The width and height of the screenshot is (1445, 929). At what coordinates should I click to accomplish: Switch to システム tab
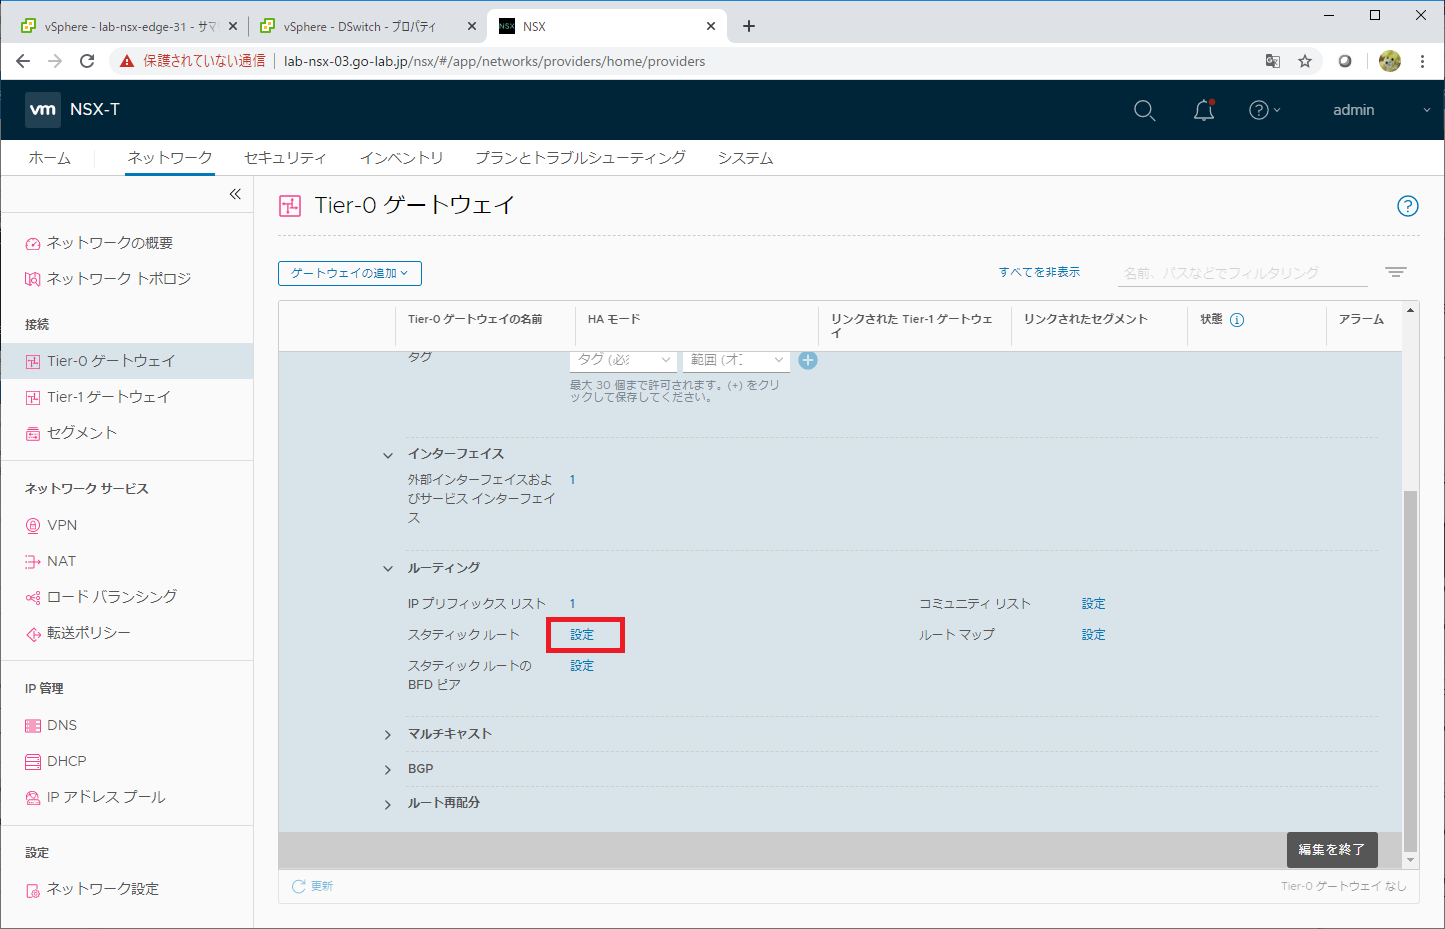pos(745,158)
